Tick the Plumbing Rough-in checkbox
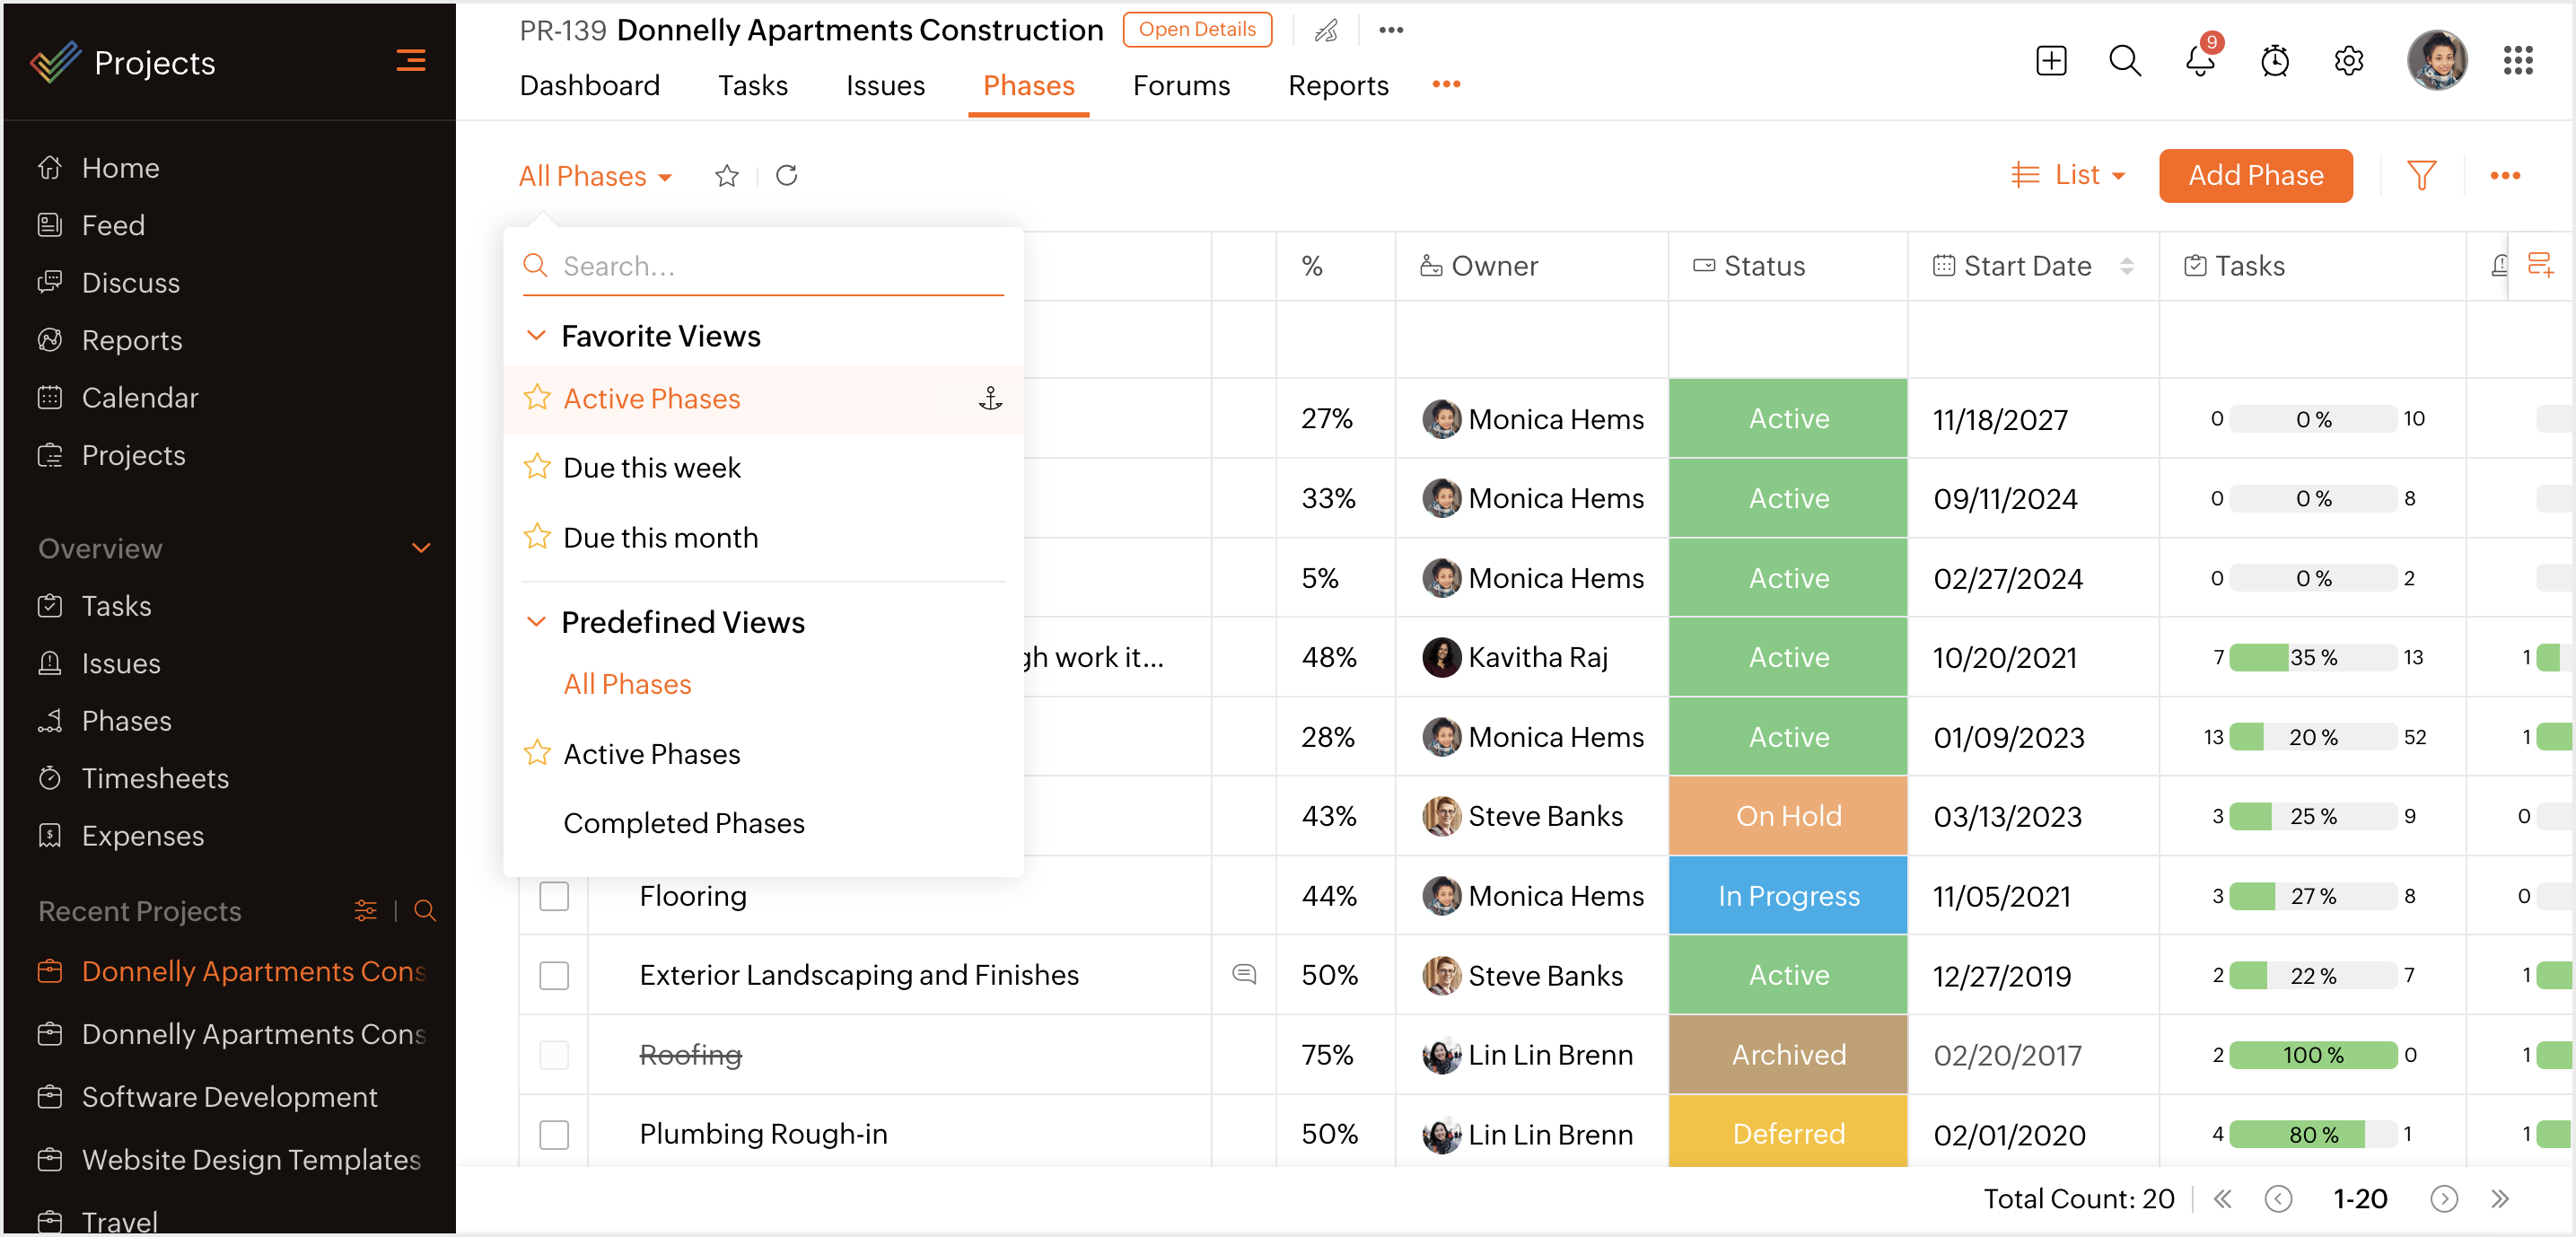 (x=554, y=1134)
